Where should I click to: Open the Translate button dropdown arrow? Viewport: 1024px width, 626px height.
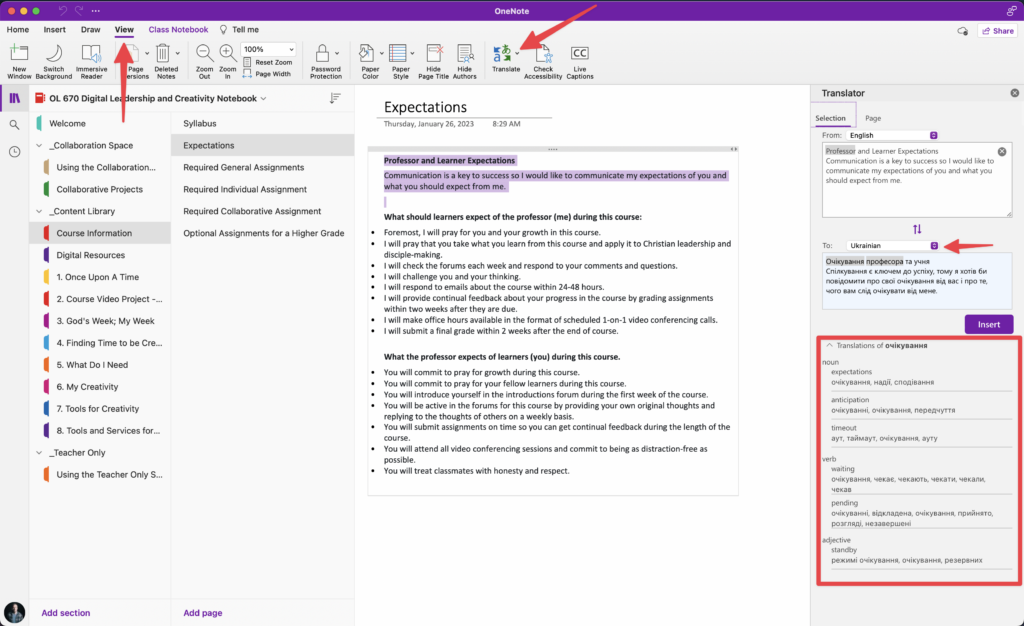tap(517, 54)
